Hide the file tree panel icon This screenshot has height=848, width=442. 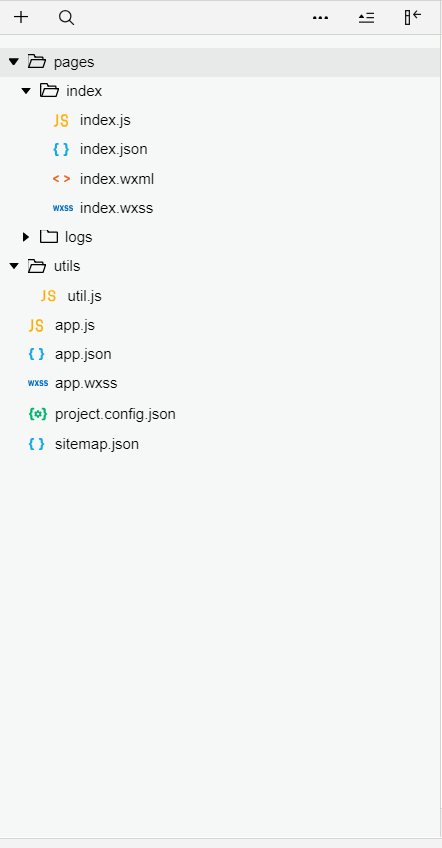coord(412,17)
